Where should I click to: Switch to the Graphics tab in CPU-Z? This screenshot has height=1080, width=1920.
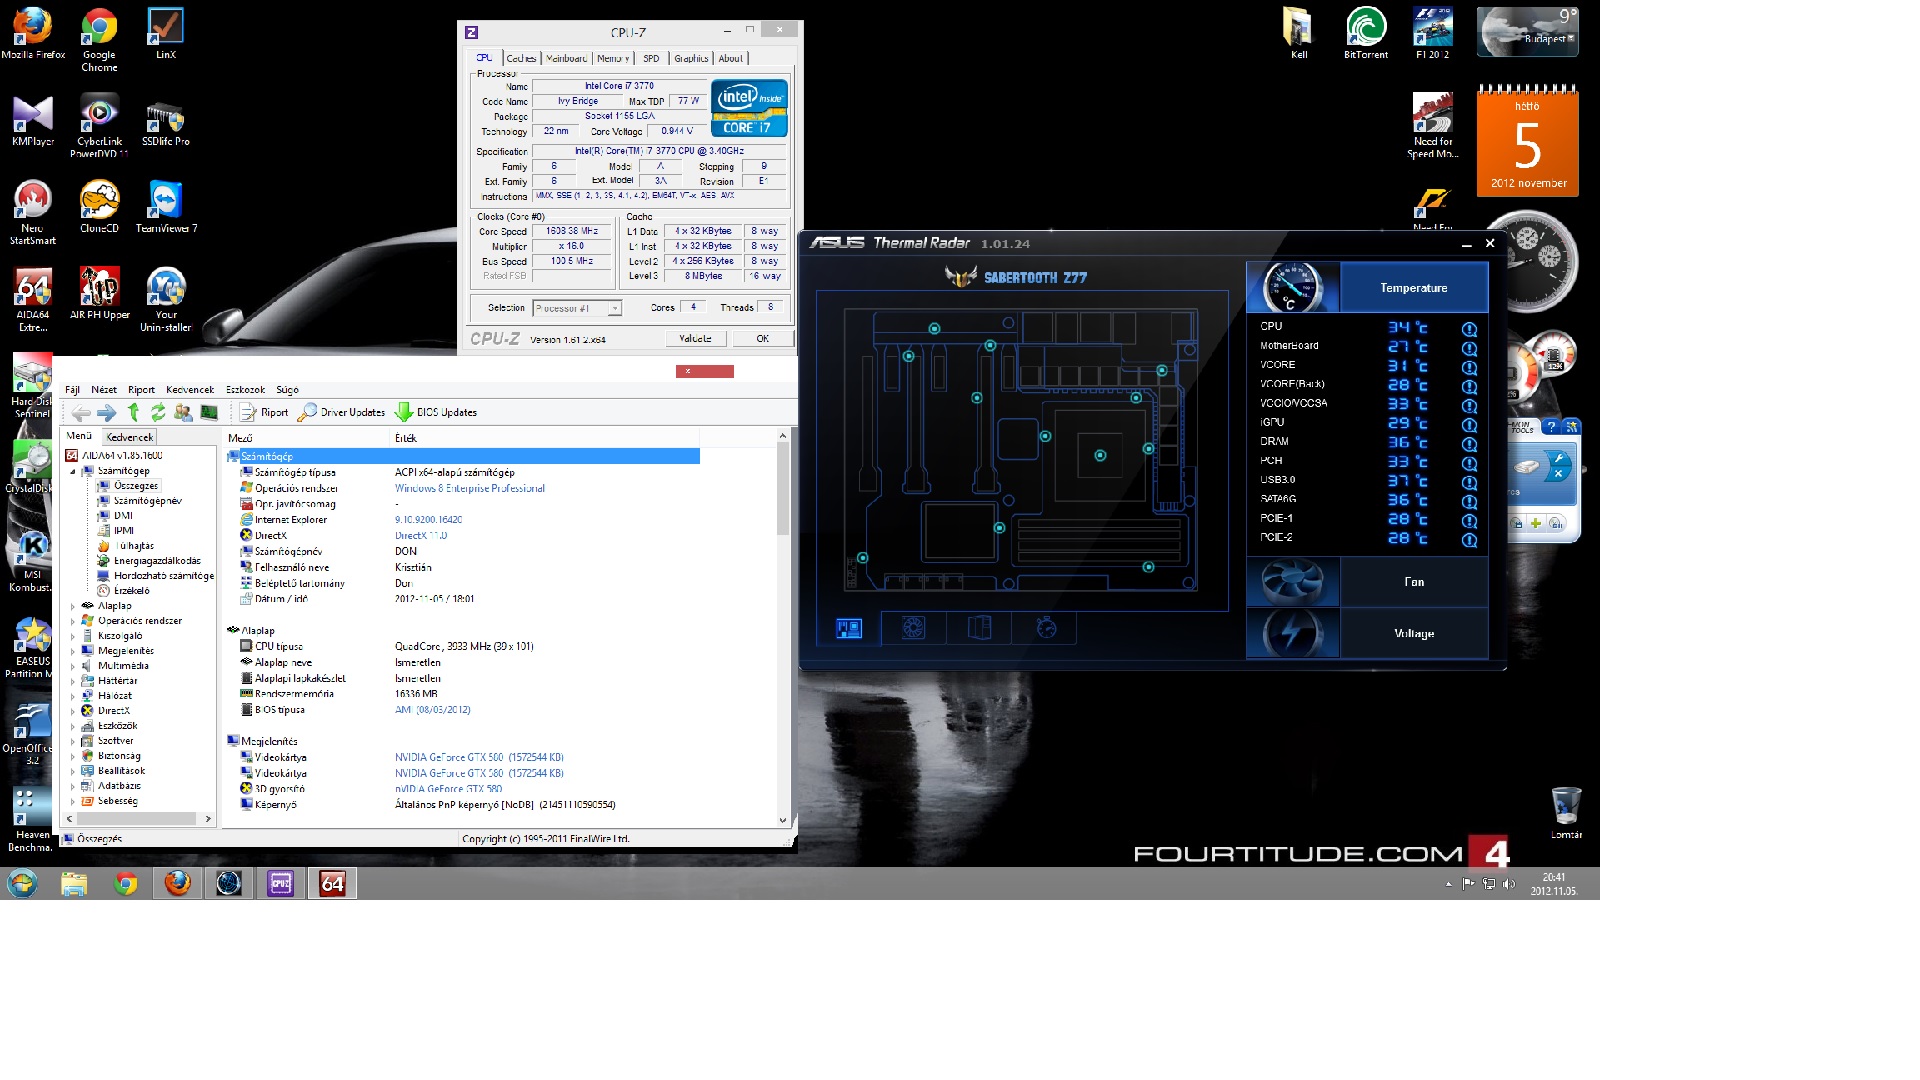point(691,59)
